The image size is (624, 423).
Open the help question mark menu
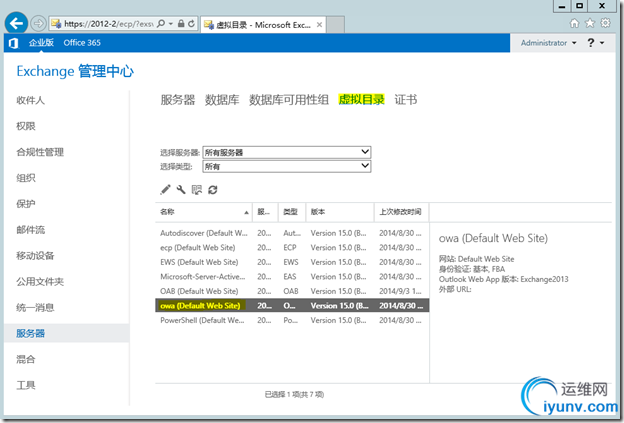click(x=595, y=43)
